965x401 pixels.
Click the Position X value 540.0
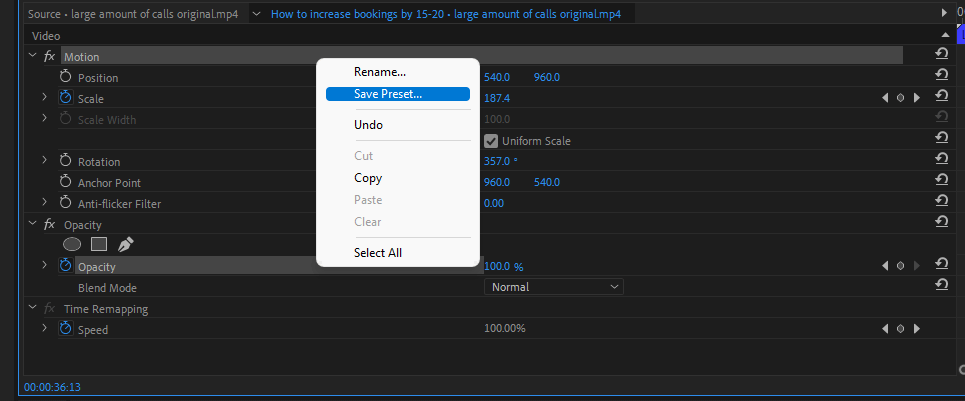click(497, 77)
